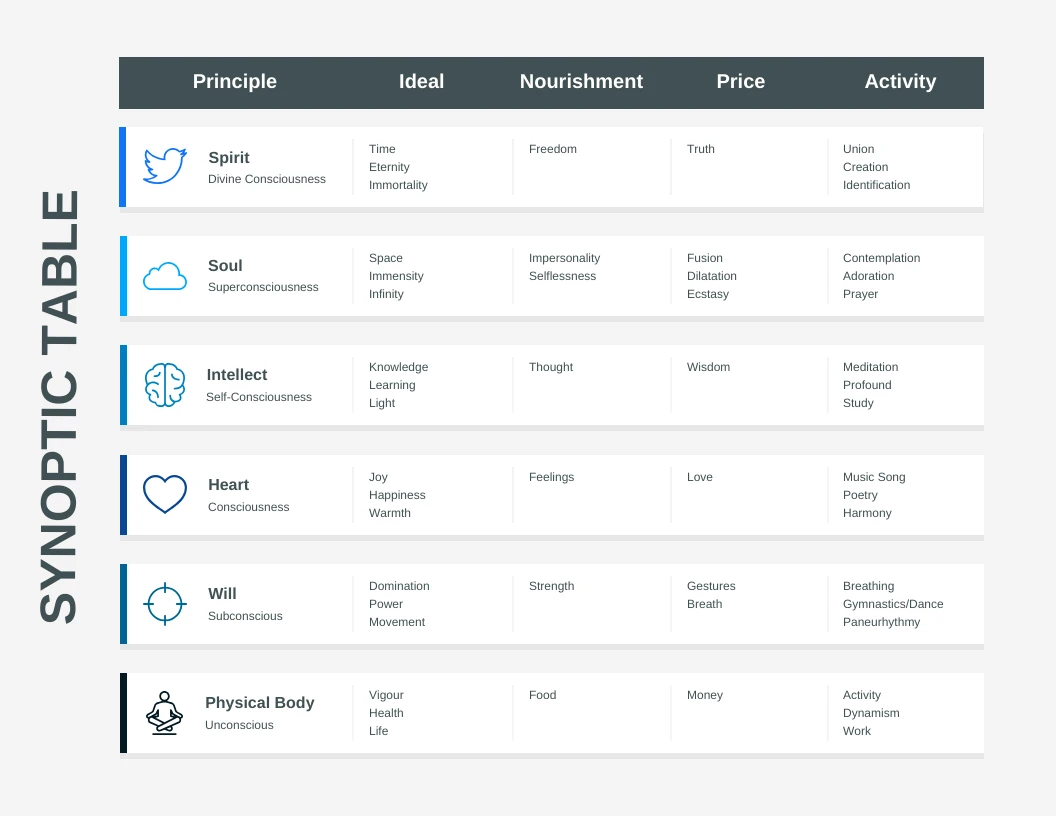Click the Freedom nourishment cell
1056x816 pixels.
[x=553, y=149]
